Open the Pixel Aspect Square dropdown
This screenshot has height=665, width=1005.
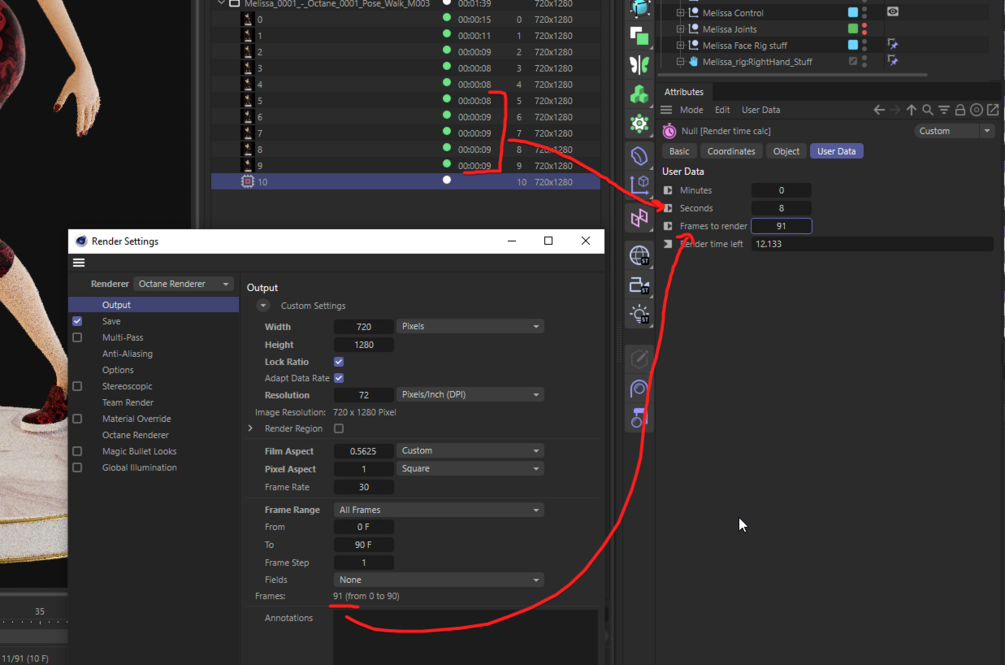point(470,469)
